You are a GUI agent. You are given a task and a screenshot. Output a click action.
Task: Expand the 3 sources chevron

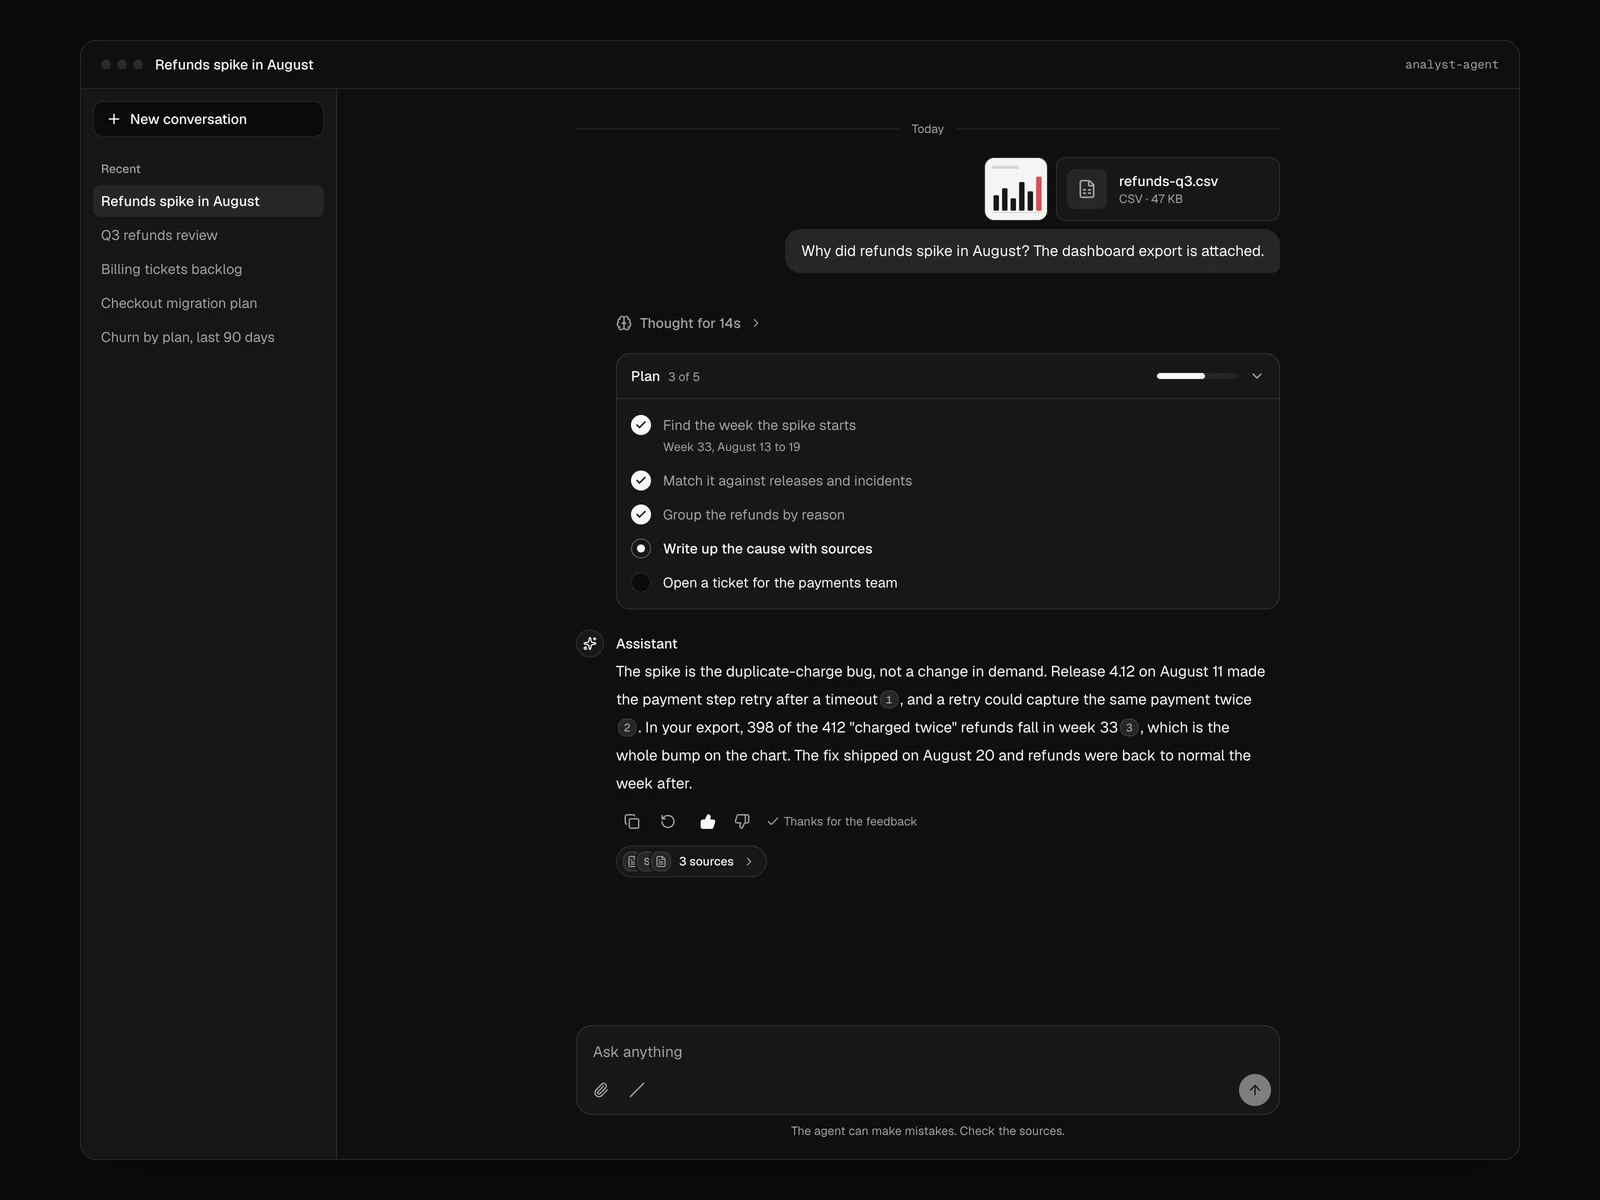click(749, 862)
